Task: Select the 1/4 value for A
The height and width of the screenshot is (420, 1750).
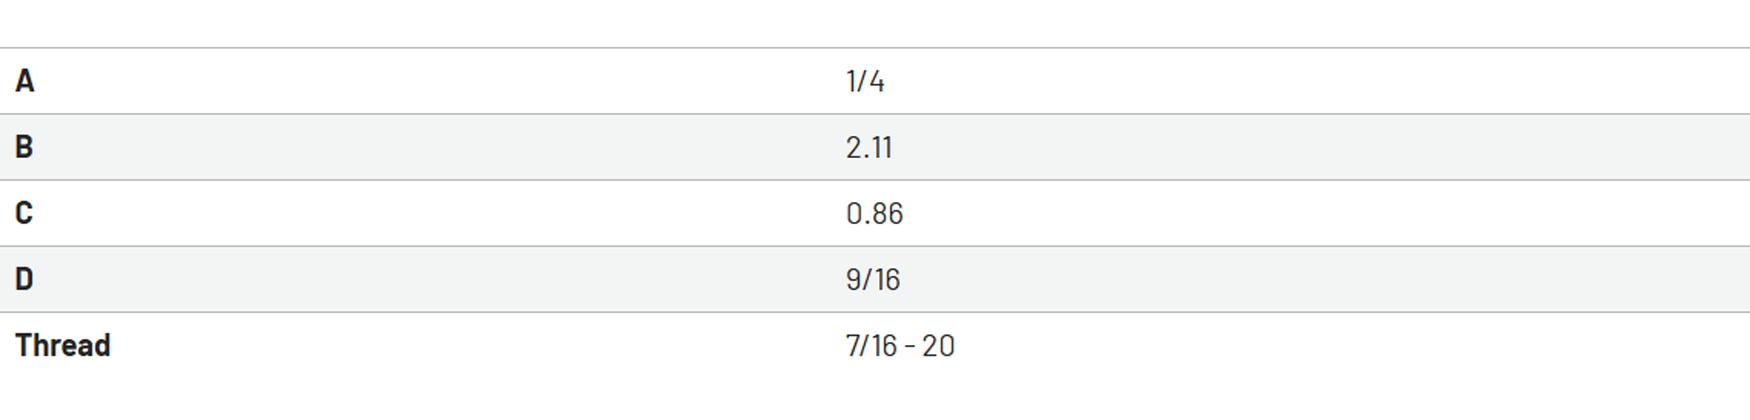Action: [x=865, y=81]
